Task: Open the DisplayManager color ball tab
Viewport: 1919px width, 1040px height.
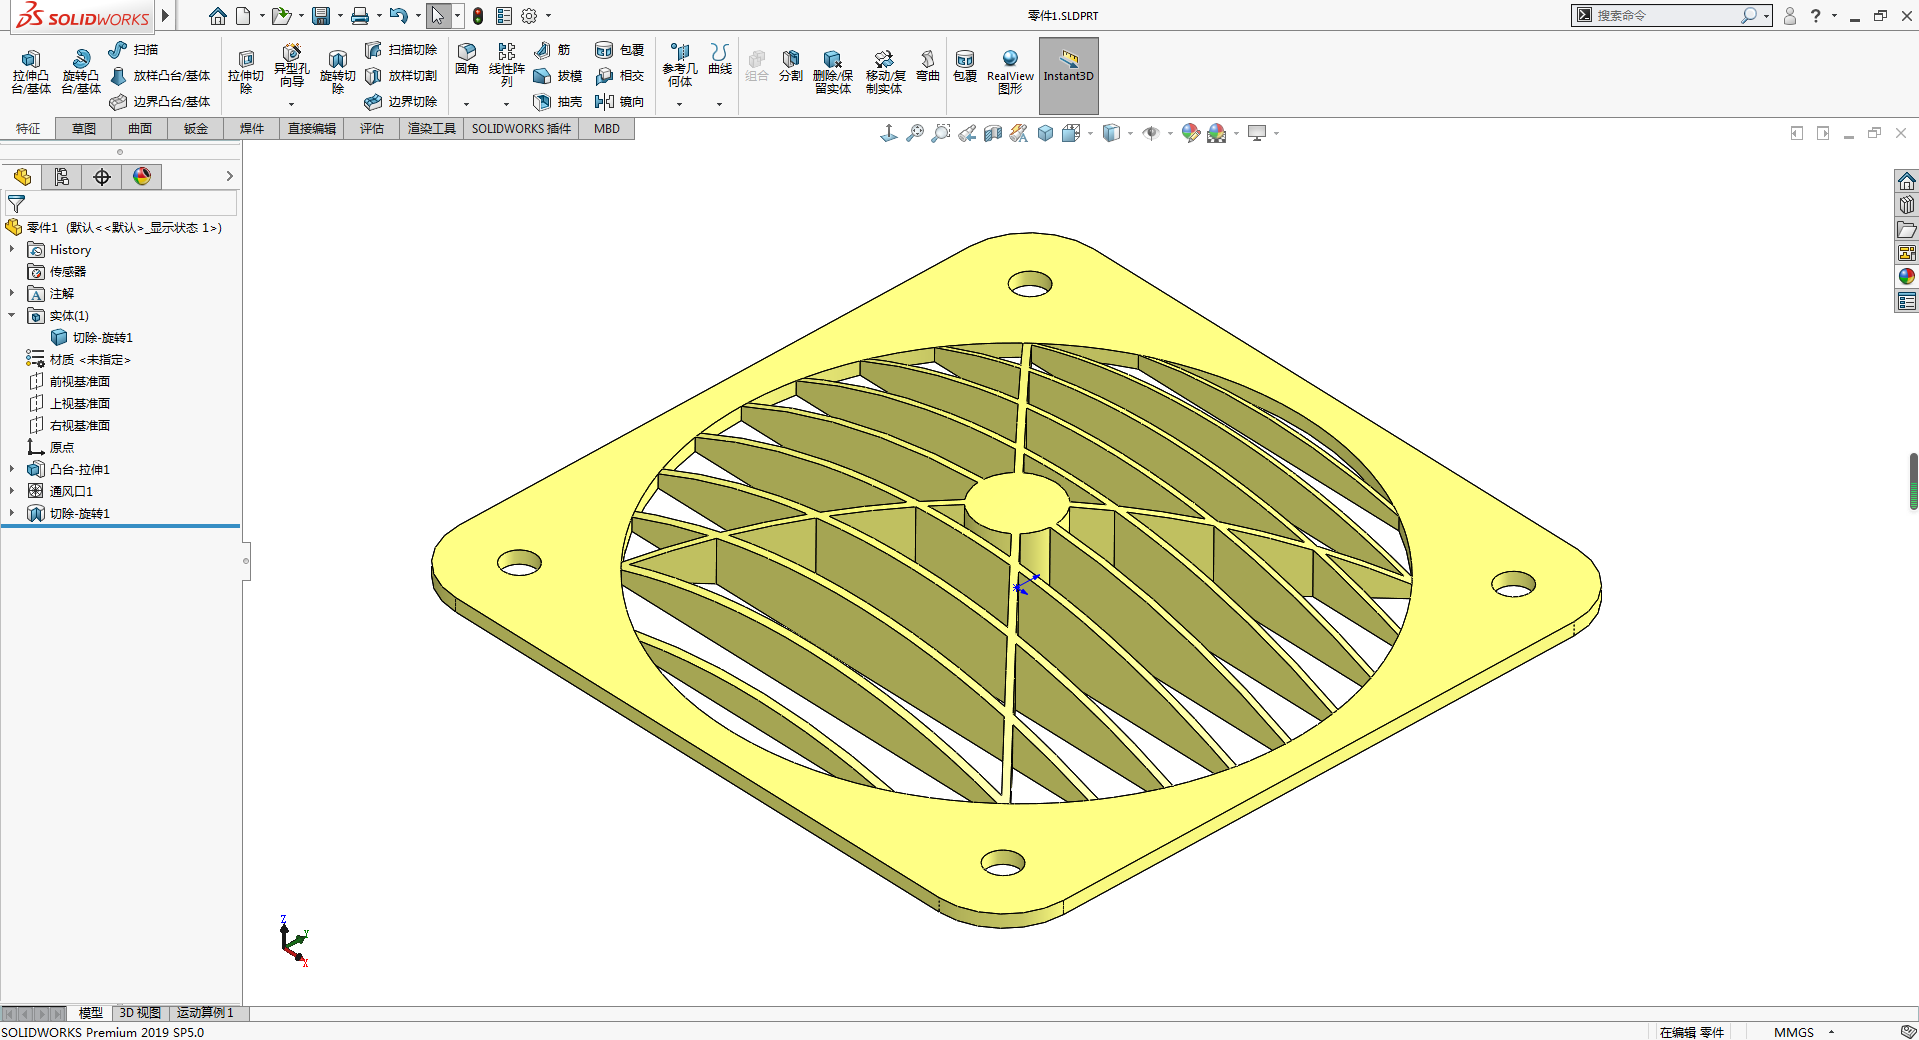Action: [x=142, y=177]
